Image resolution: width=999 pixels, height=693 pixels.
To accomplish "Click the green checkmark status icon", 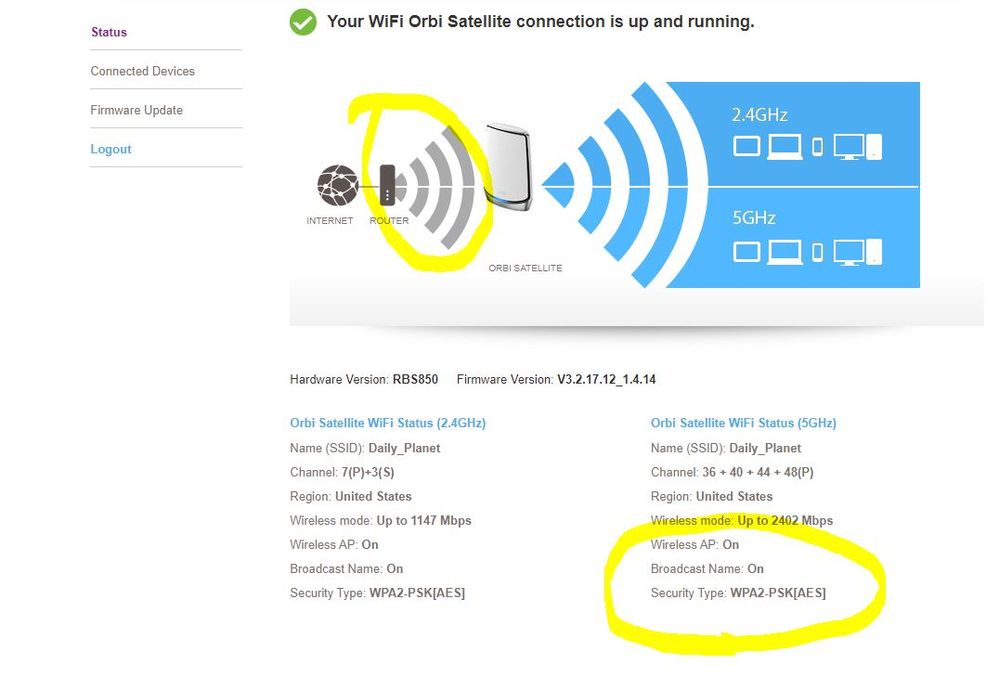I will pos(302,22).
